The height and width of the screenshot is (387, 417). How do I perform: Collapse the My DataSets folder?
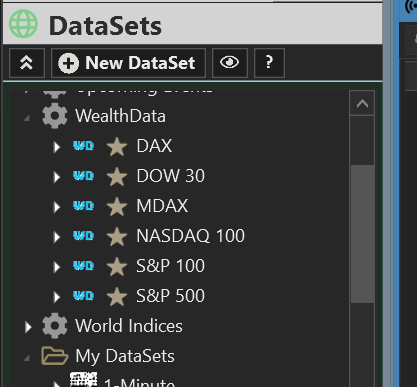click(x=27, y=358)
